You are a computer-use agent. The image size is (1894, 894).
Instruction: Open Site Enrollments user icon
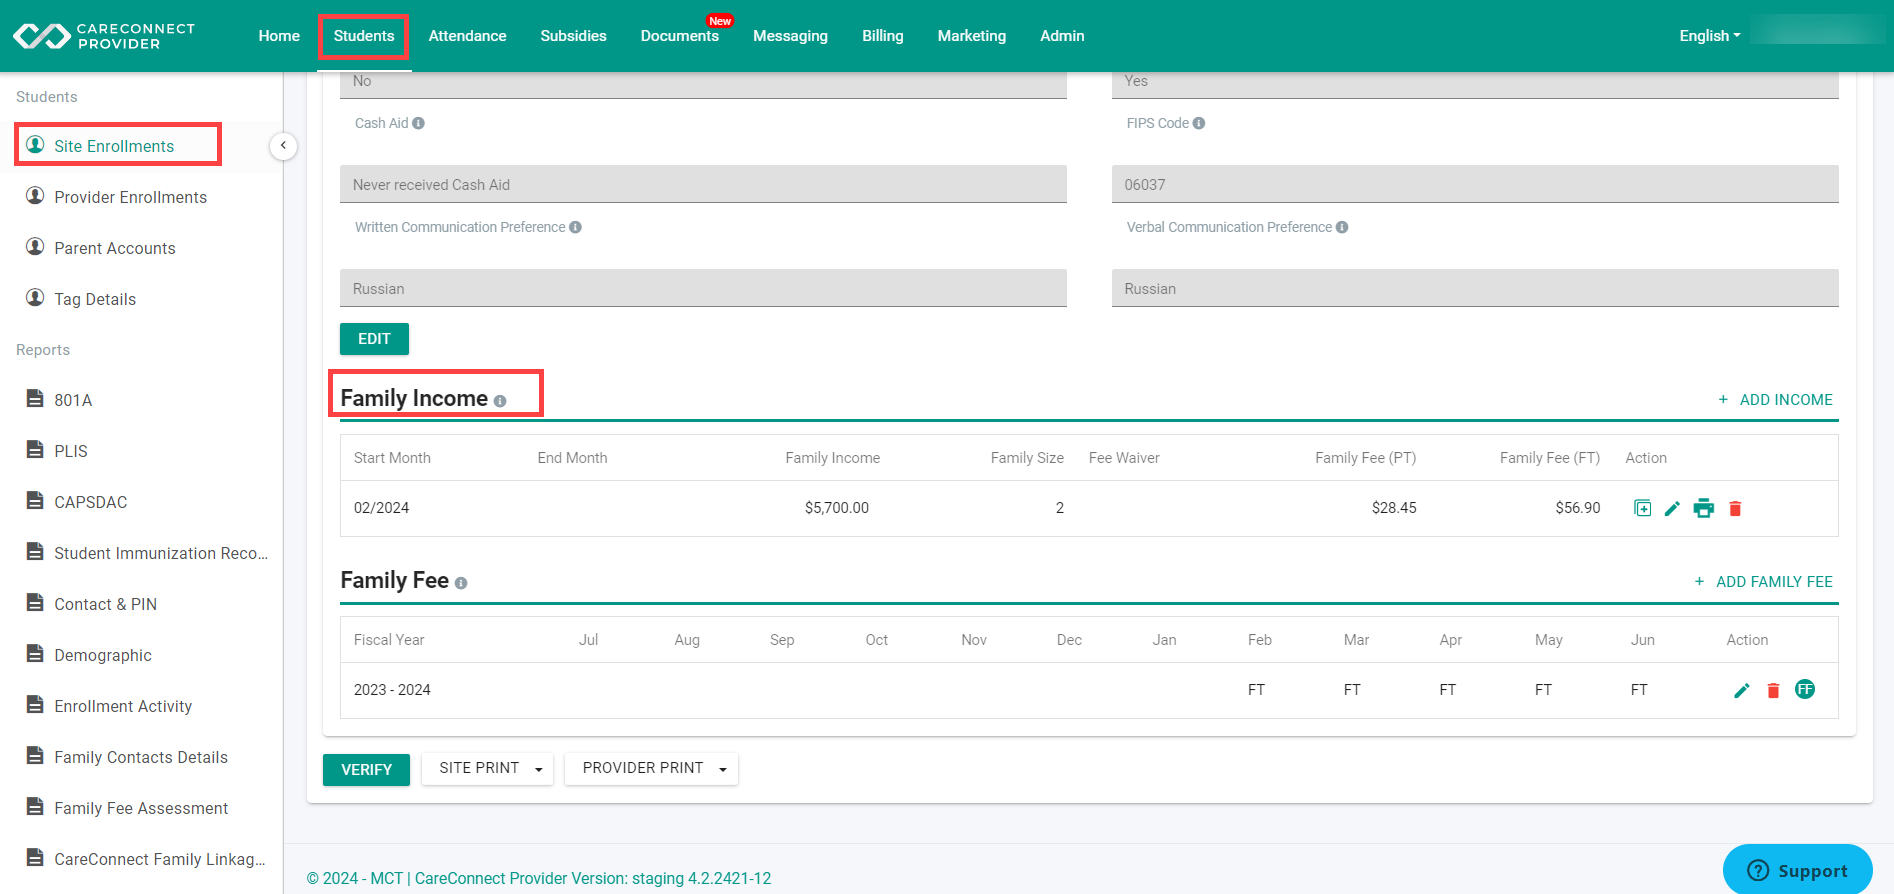(x=35, y=145)
